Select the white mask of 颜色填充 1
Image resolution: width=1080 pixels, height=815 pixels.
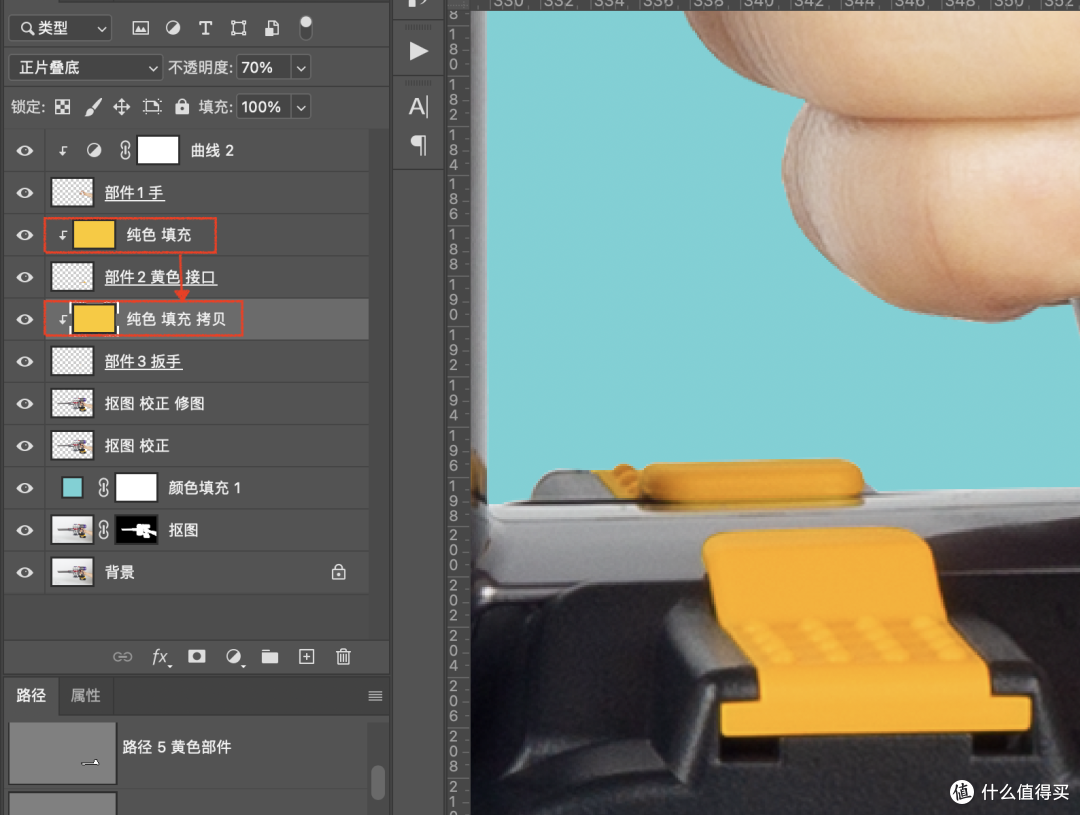point(136,488)
